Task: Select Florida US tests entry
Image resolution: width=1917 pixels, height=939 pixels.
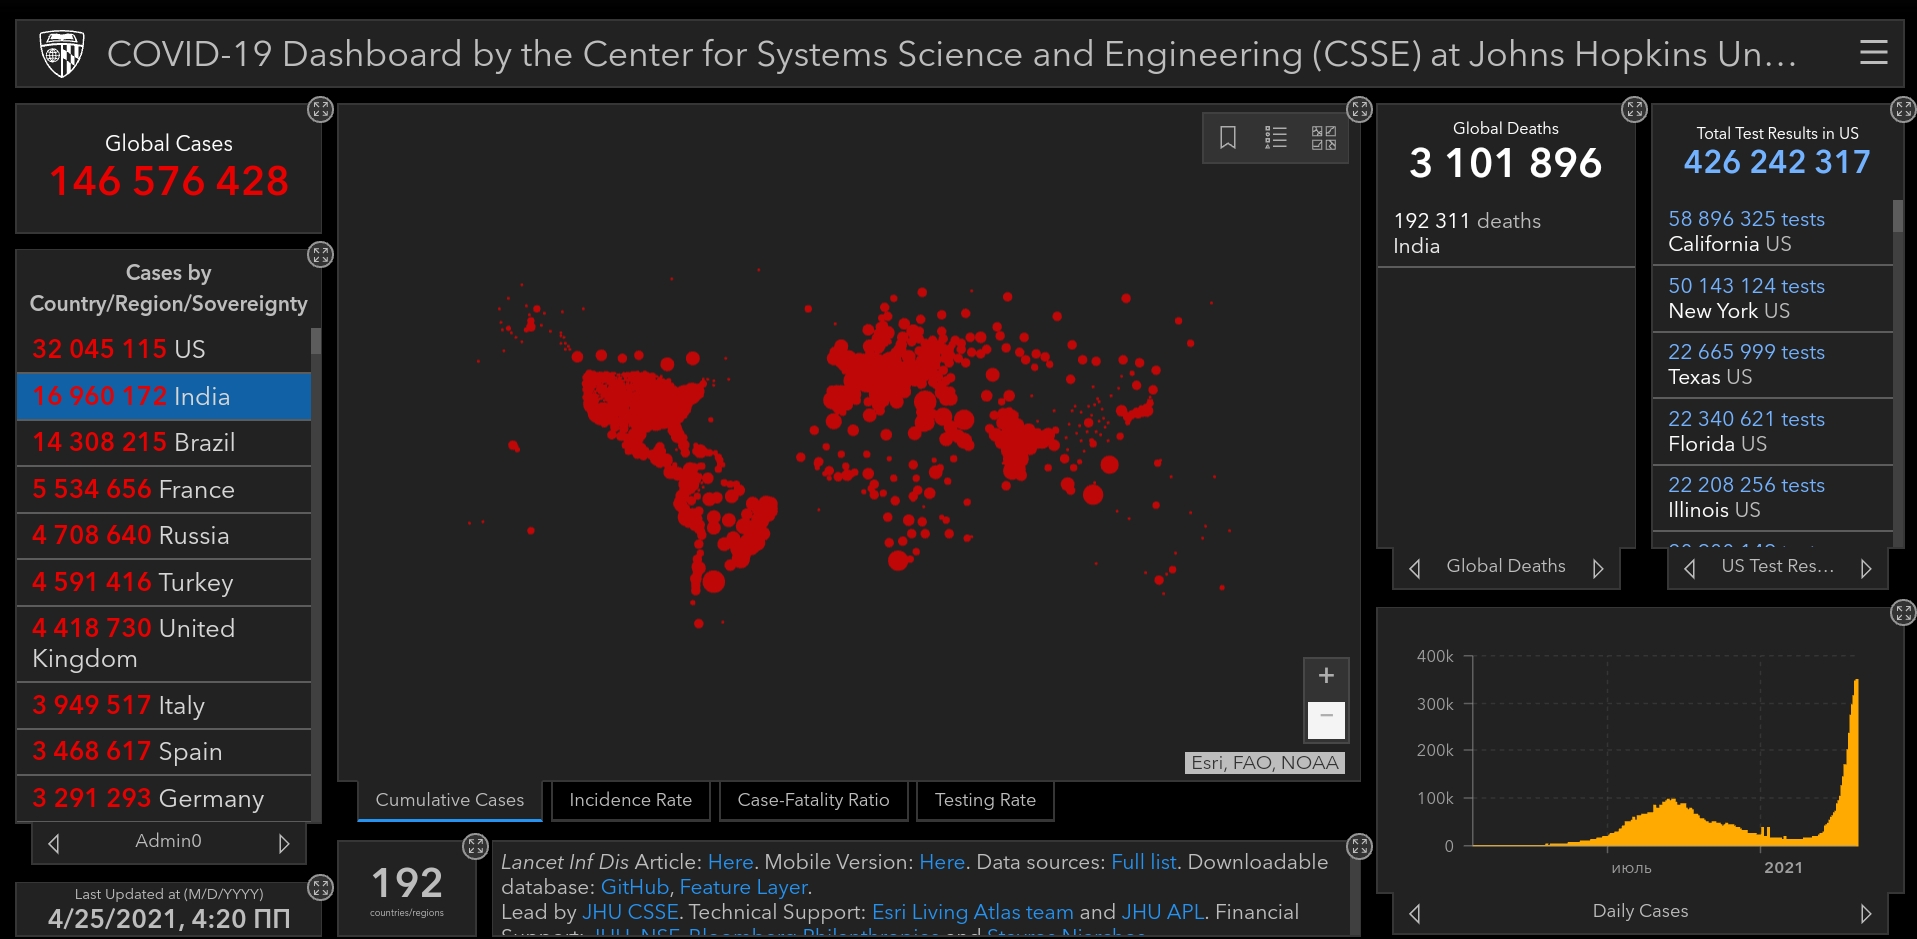Action: 1772,431
